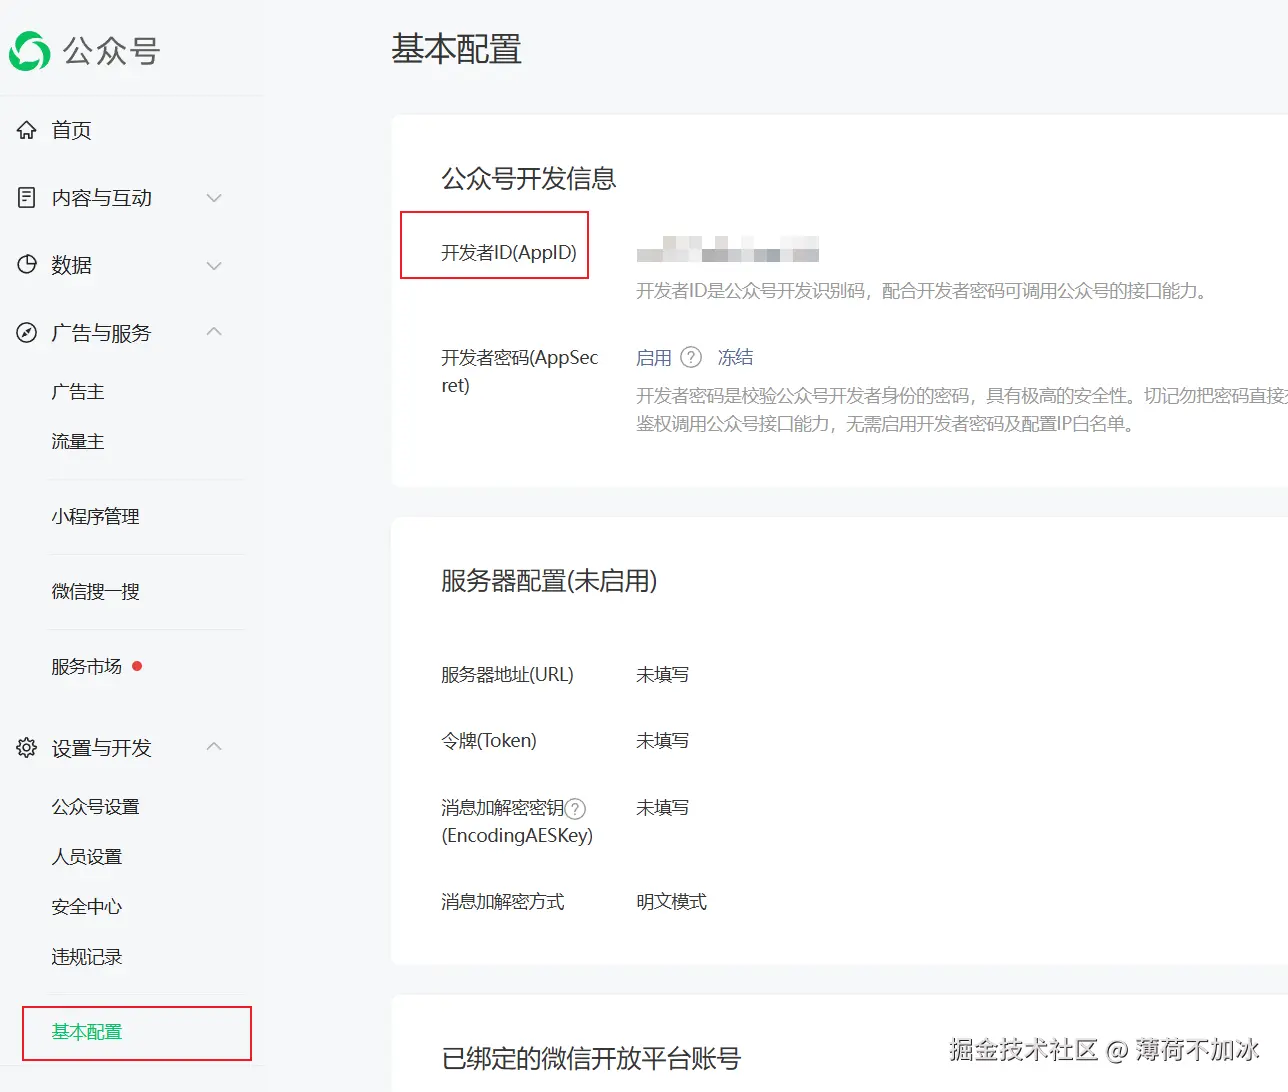
Task: Collapse the 设置与开发 menu chevron
Action: click(x=214, y=746)
